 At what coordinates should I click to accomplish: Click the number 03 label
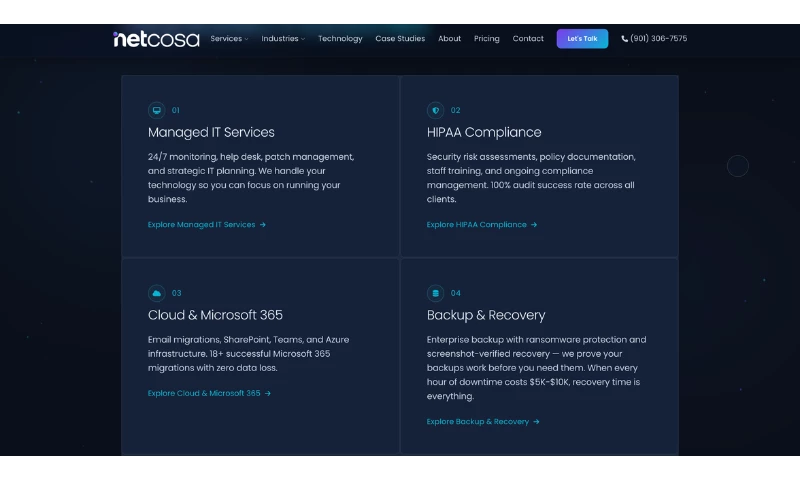[177, 293]
